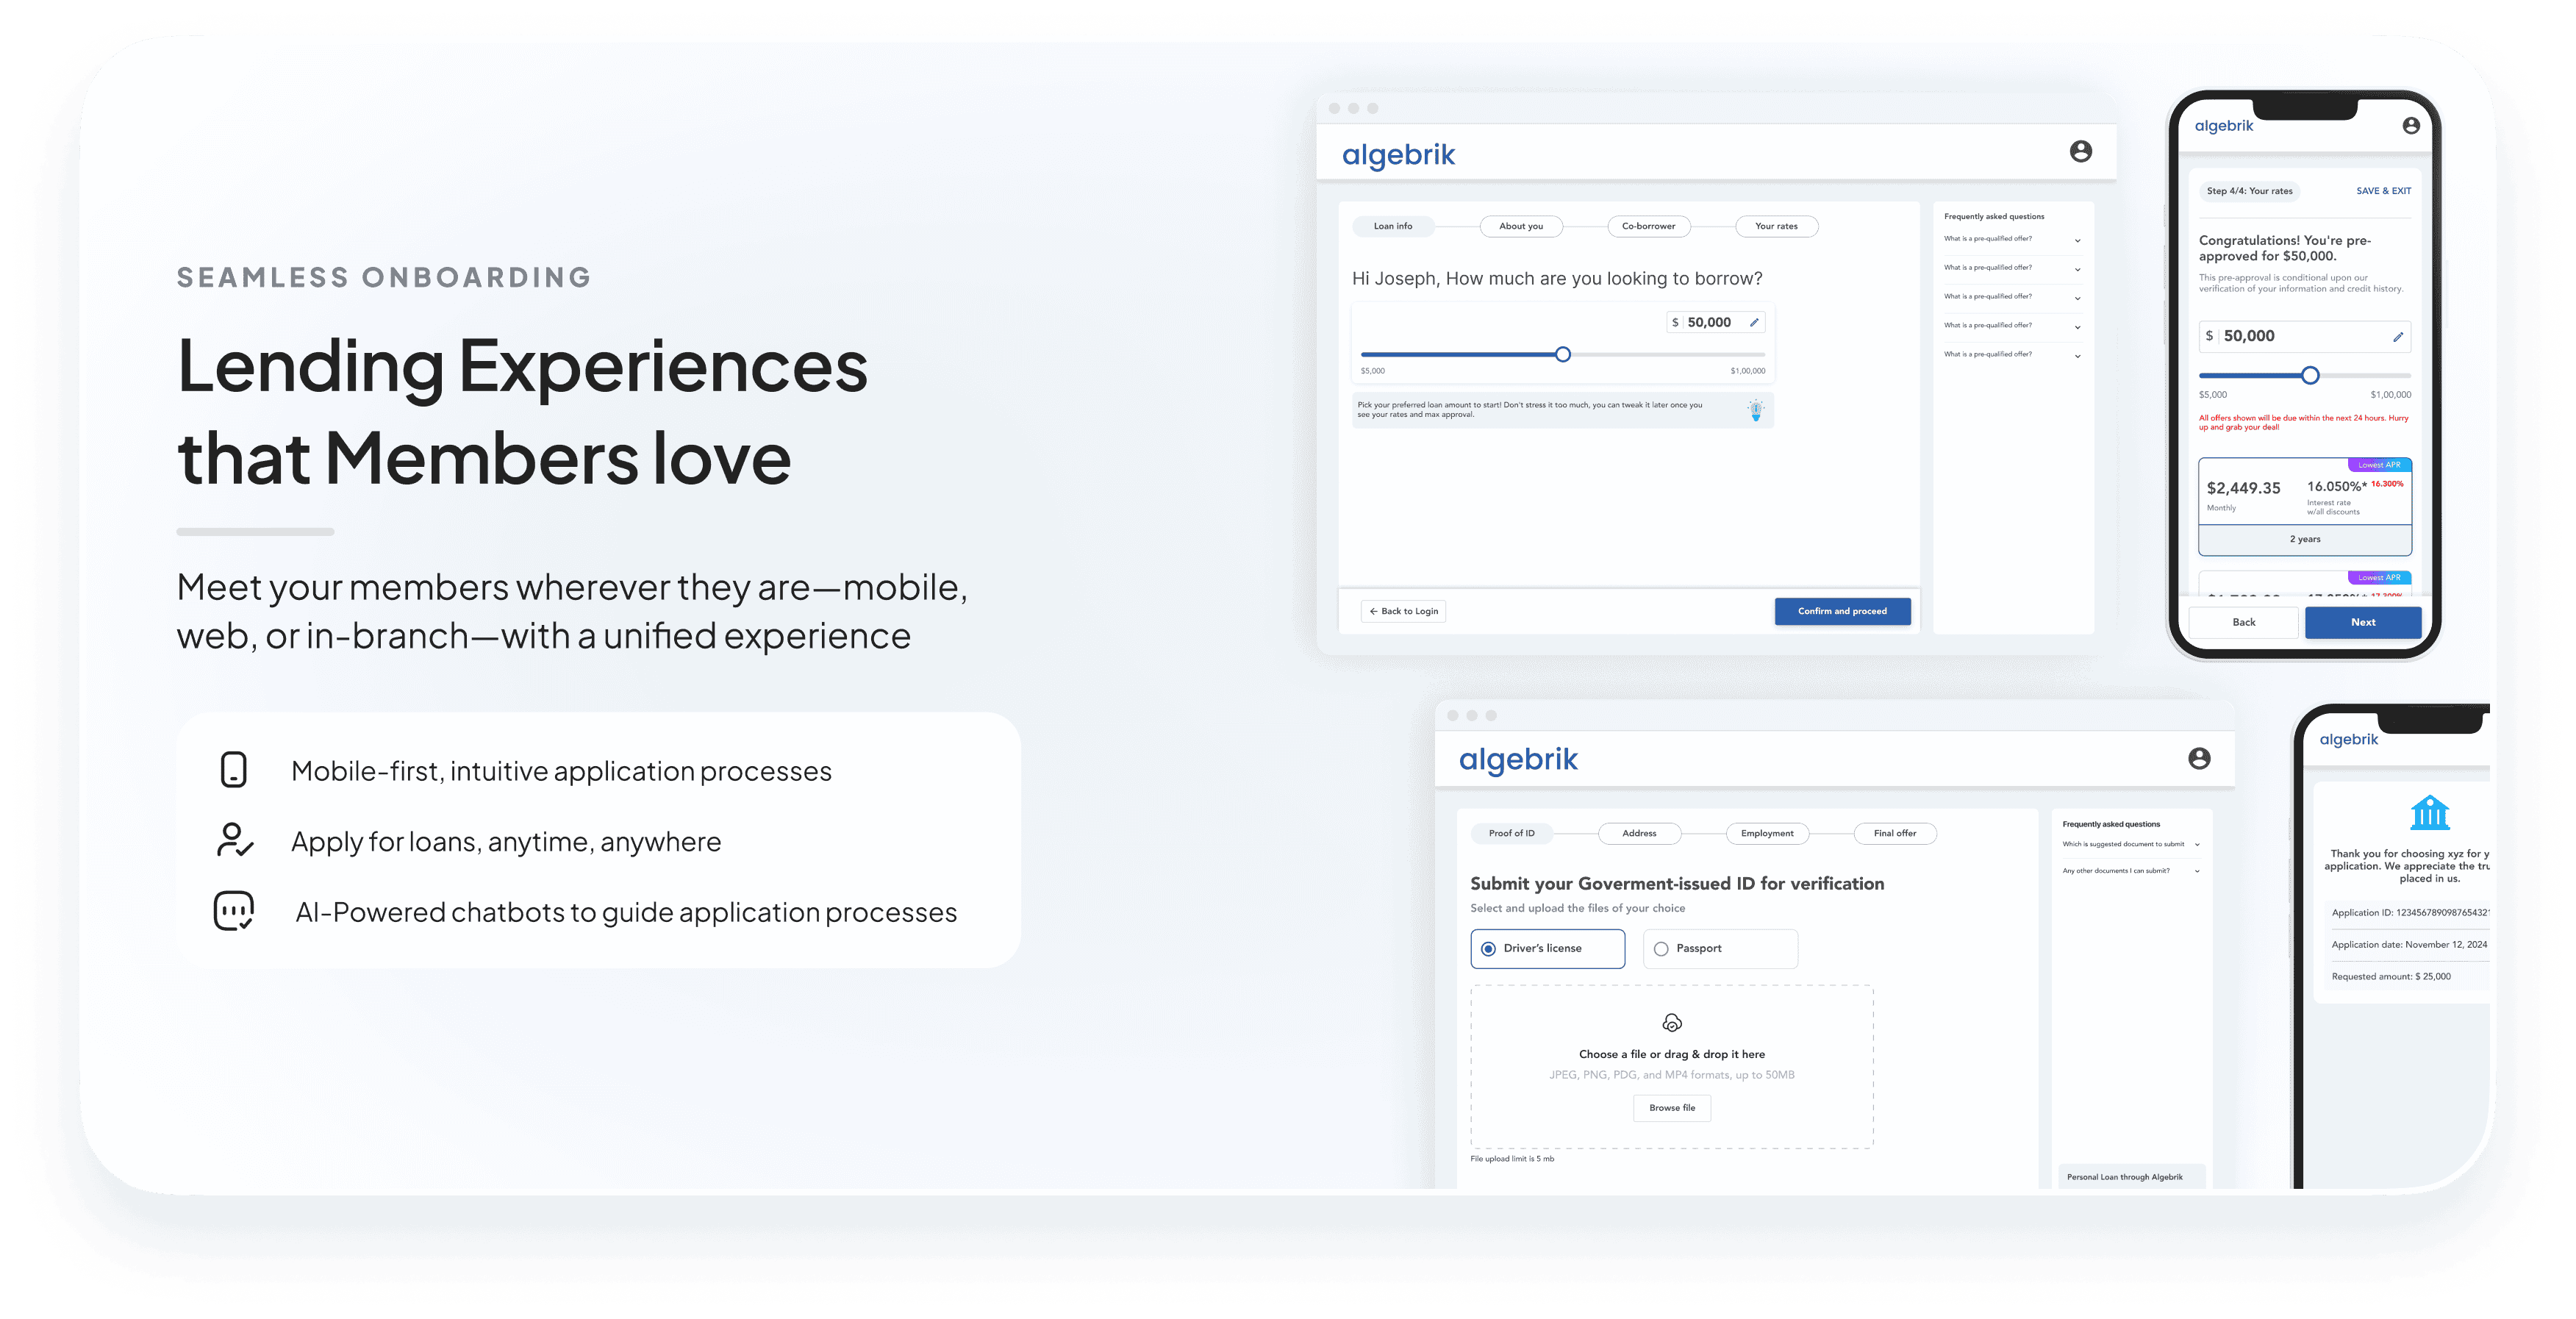Click 'File upload limit is 5 mb' note
The width and height of the screenshot is (2576, 1319).
1511,1159
